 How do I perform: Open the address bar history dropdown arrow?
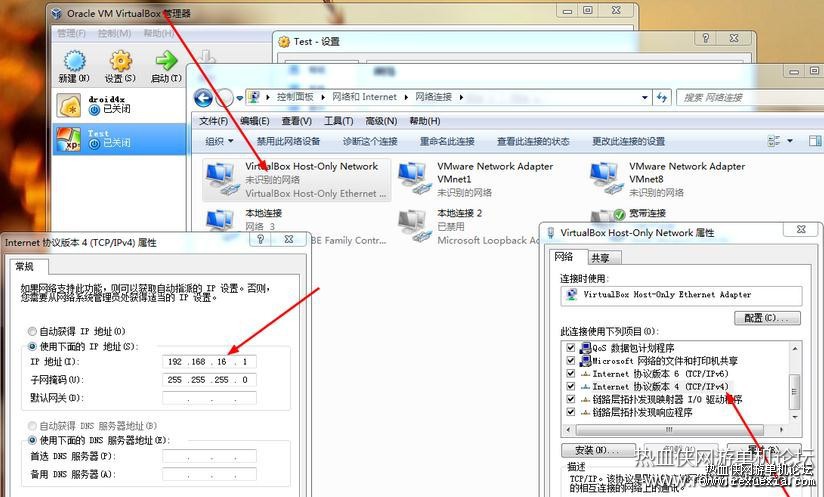[x=645, y=97]
